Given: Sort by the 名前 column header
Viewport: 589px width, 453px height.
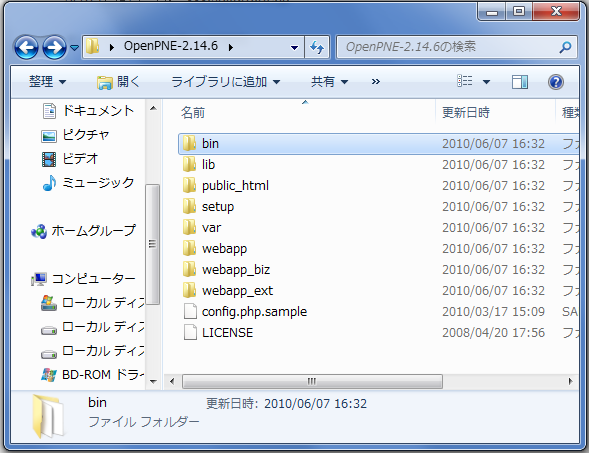Looking at the screenshot, I should tap(193, 112).
